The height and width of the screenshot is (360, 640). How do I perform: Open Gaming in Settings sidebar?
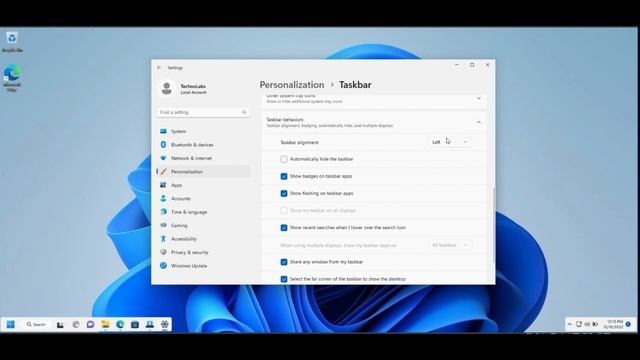[x=203, y=225]
